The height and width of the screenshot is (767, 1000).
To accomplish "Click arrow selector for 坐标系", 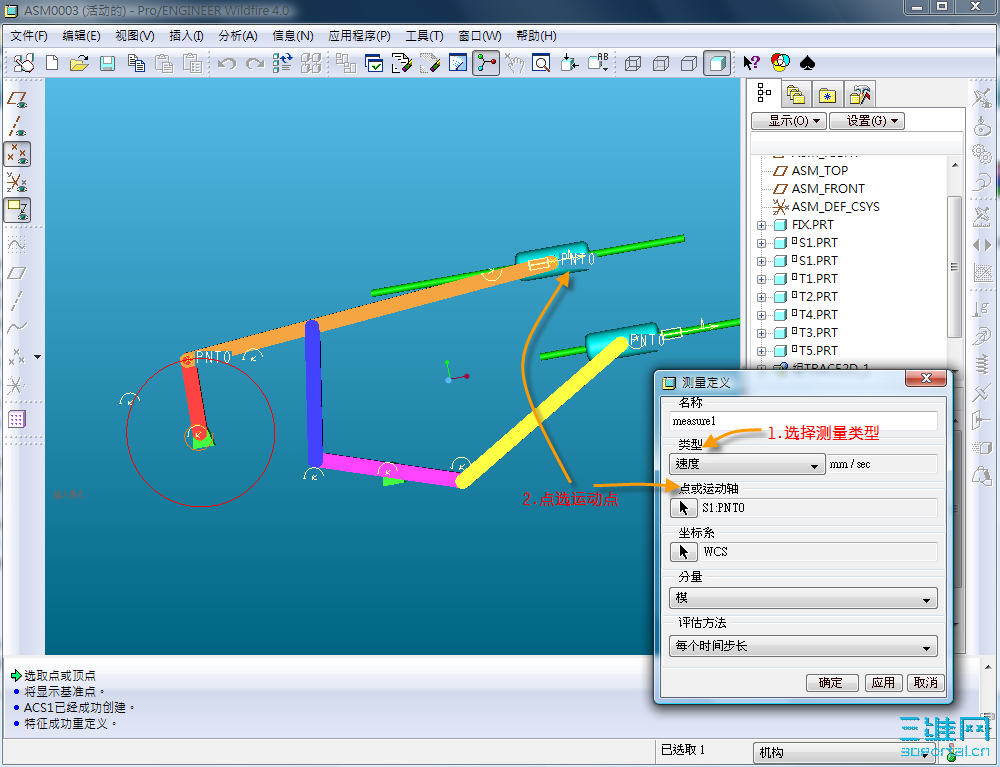I will [x=684, y=552].
